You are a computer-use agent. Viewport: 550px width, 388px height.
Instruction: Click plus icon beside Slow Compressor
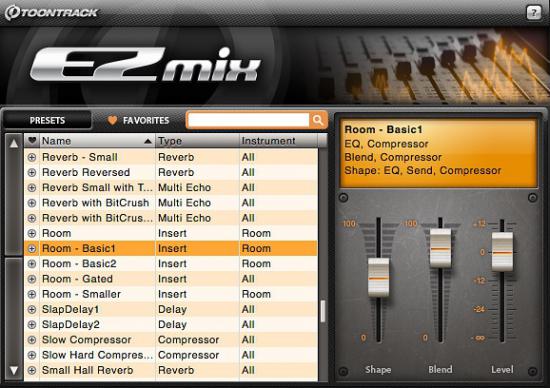pyautogui.click(x=32, y=340)
